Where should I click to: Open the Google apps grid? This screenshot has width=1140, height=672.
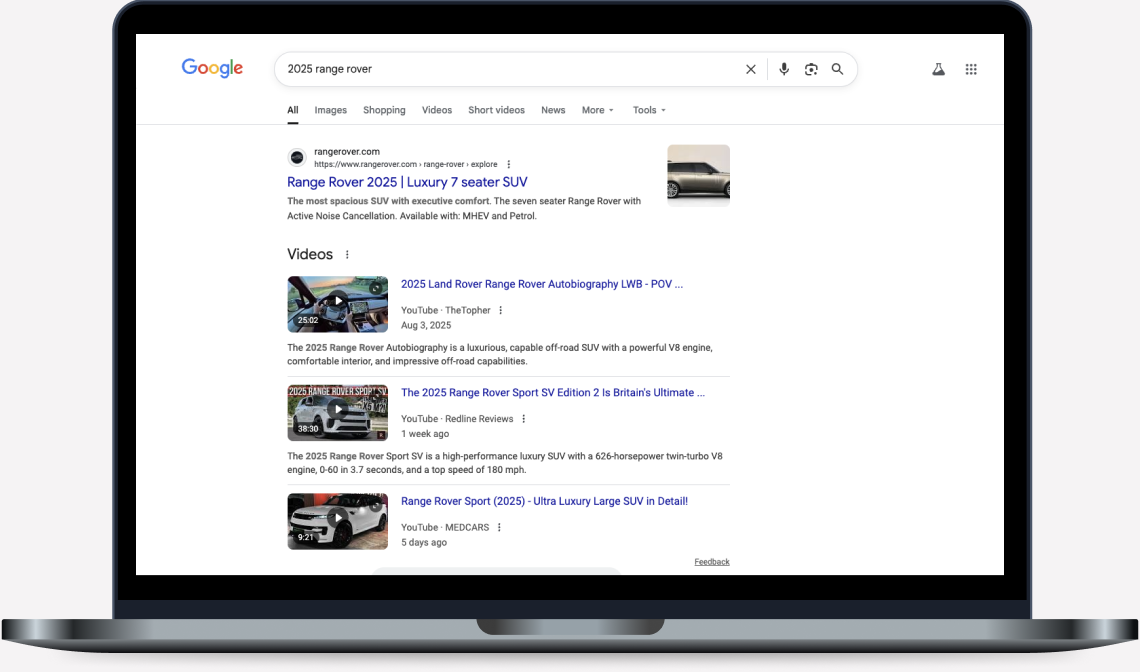tap(971, 69)
